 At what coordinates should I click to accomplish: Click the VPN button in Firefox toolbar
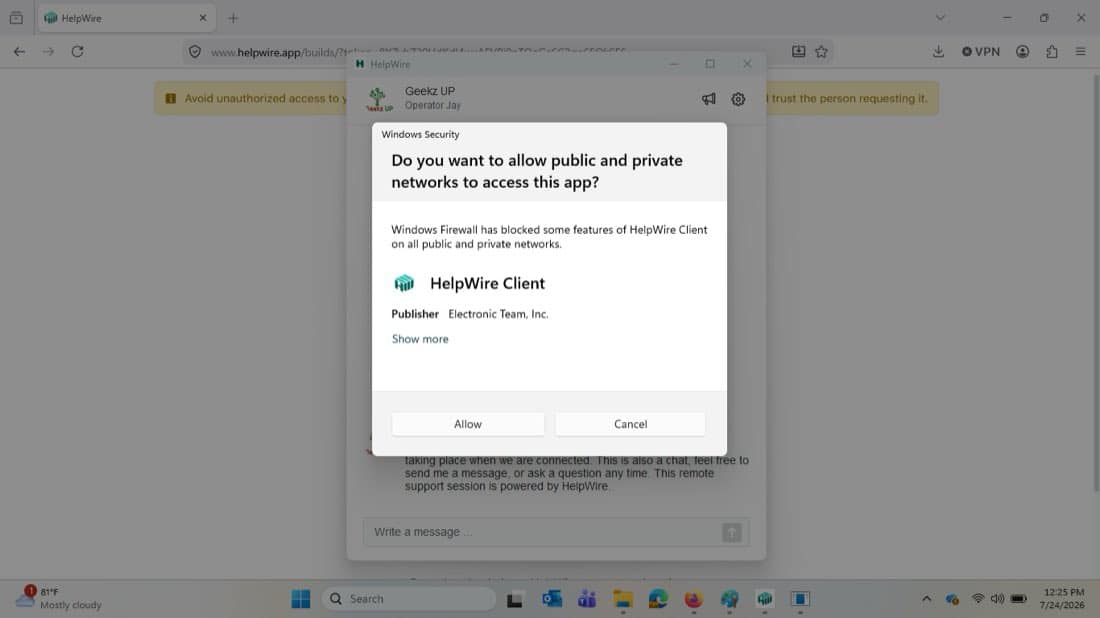[x=981, y=51]
